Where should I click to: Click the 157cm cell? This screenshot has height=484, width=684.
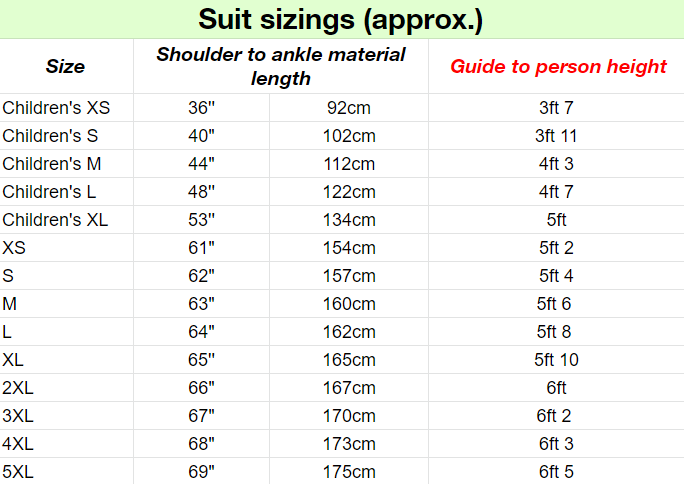(x=349, y=276)
